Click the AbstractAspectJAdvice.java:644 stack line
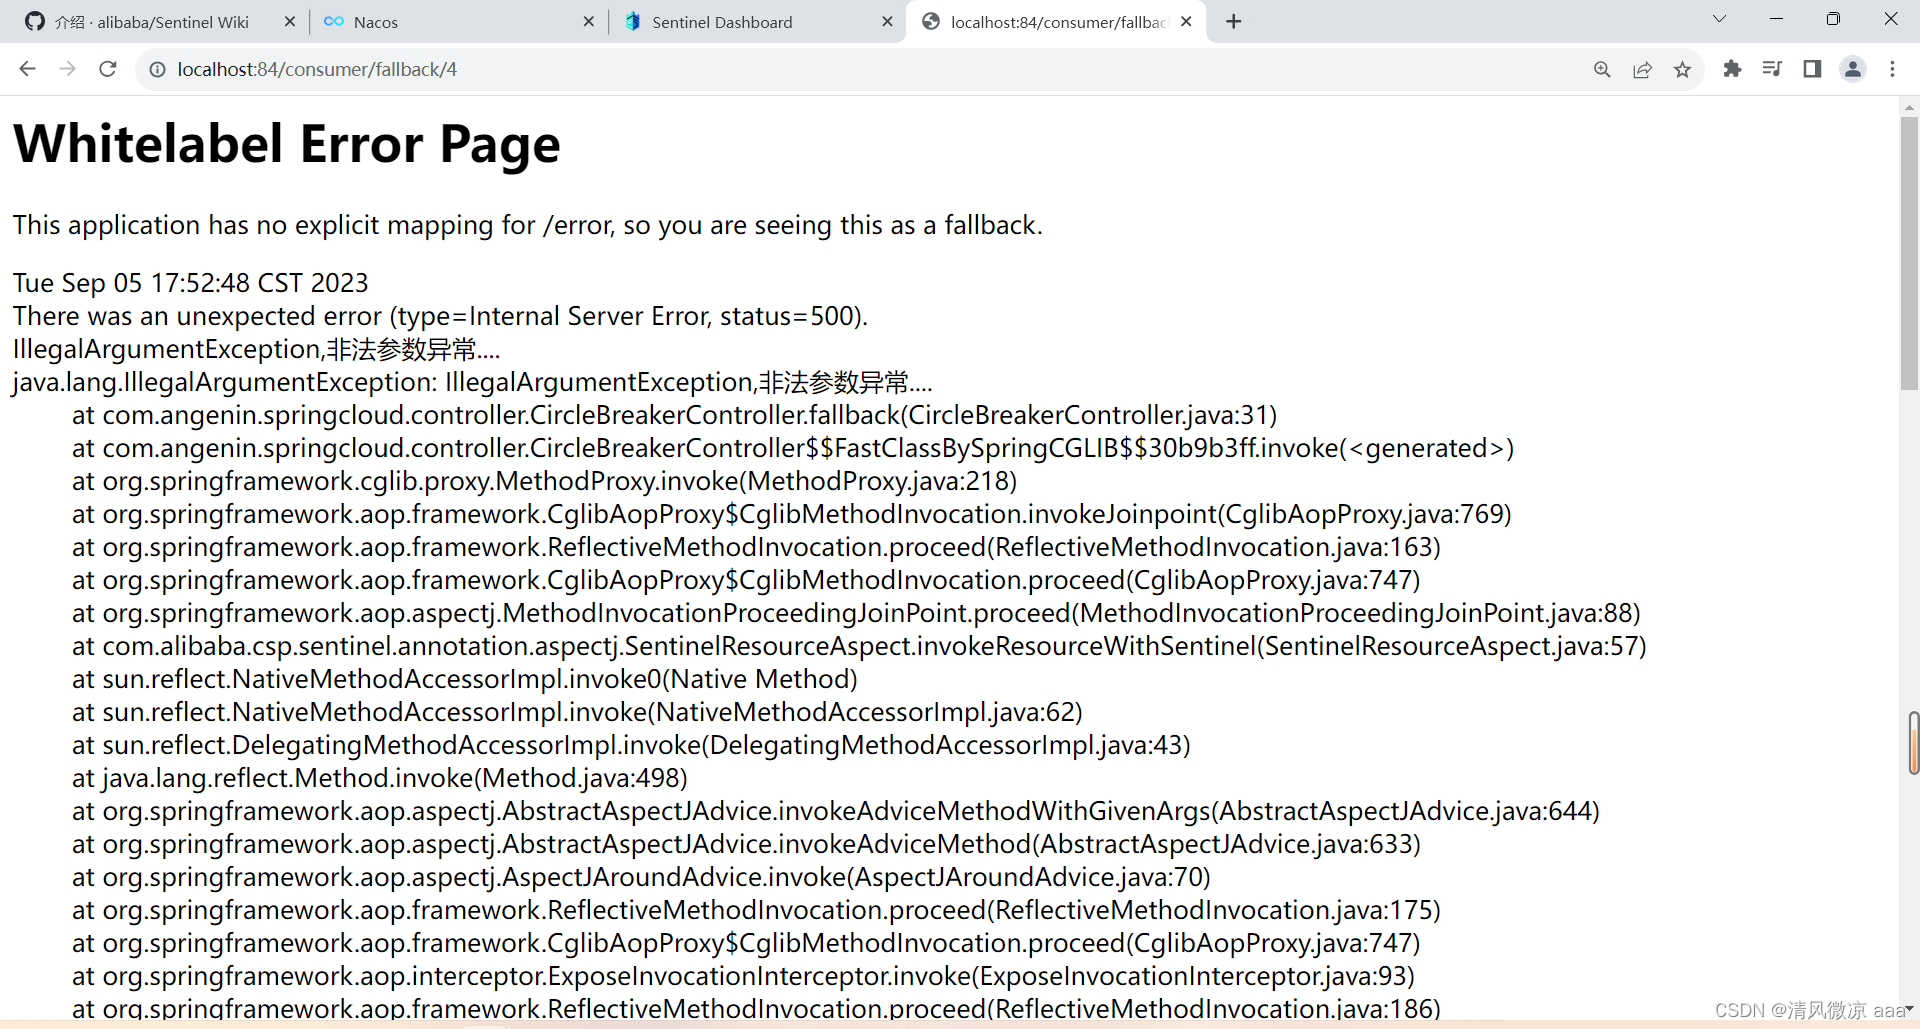1920x1029 pixels. tap(836, 811)
